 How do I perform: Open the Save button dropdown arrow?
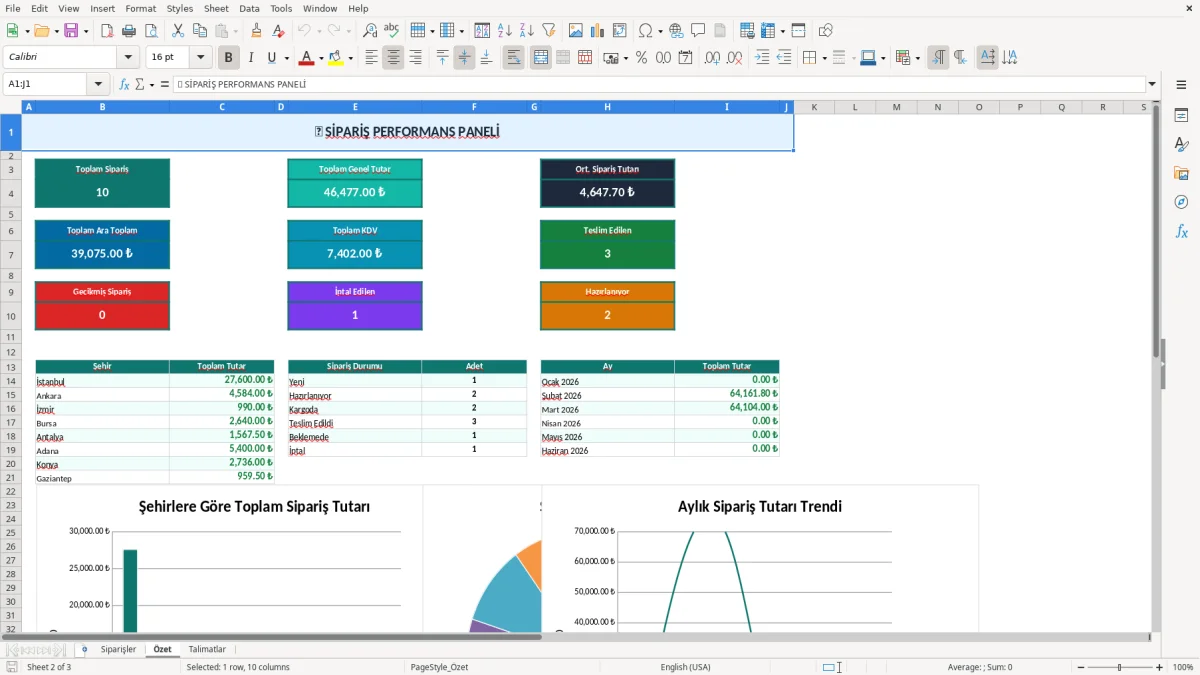tap(86, 31)
